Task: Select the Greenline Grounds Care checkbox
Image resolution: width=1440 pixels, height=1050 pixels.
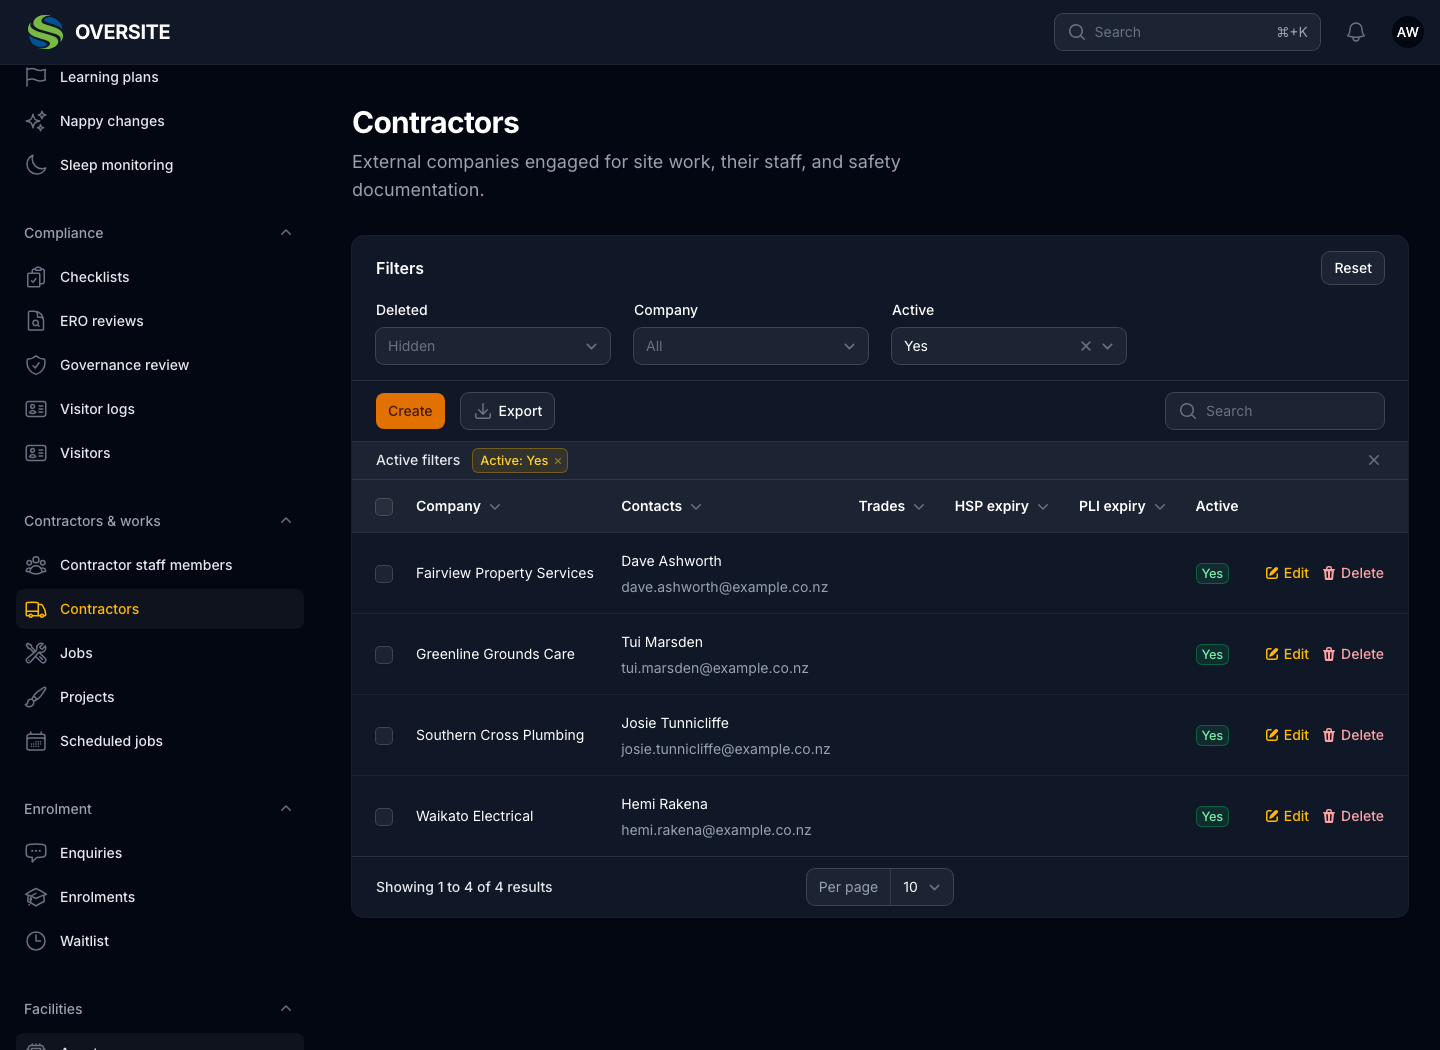Action: pyautogui.click(x=384, y=655)
